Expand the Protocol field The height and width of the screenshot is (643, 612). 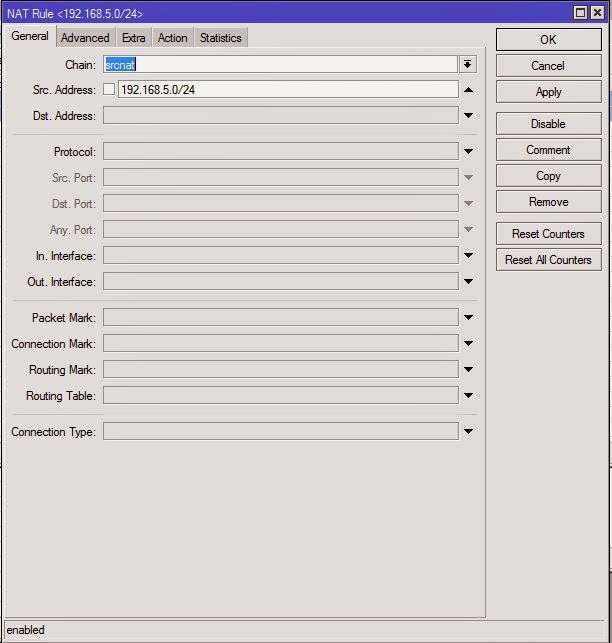(468, 151)
